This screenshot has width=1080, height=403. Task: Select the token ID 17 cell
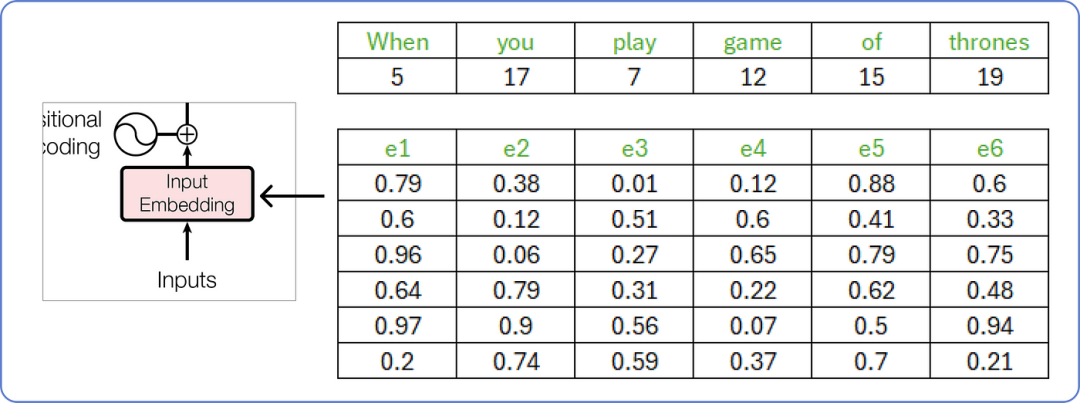click(516, 77)
